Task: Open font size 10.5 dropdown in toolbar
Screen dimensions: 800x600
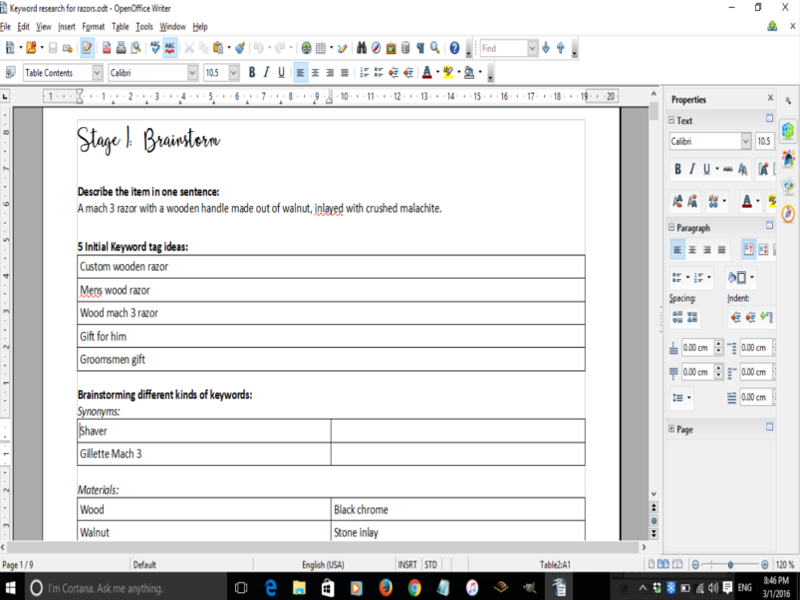Action: click(234, 72)
